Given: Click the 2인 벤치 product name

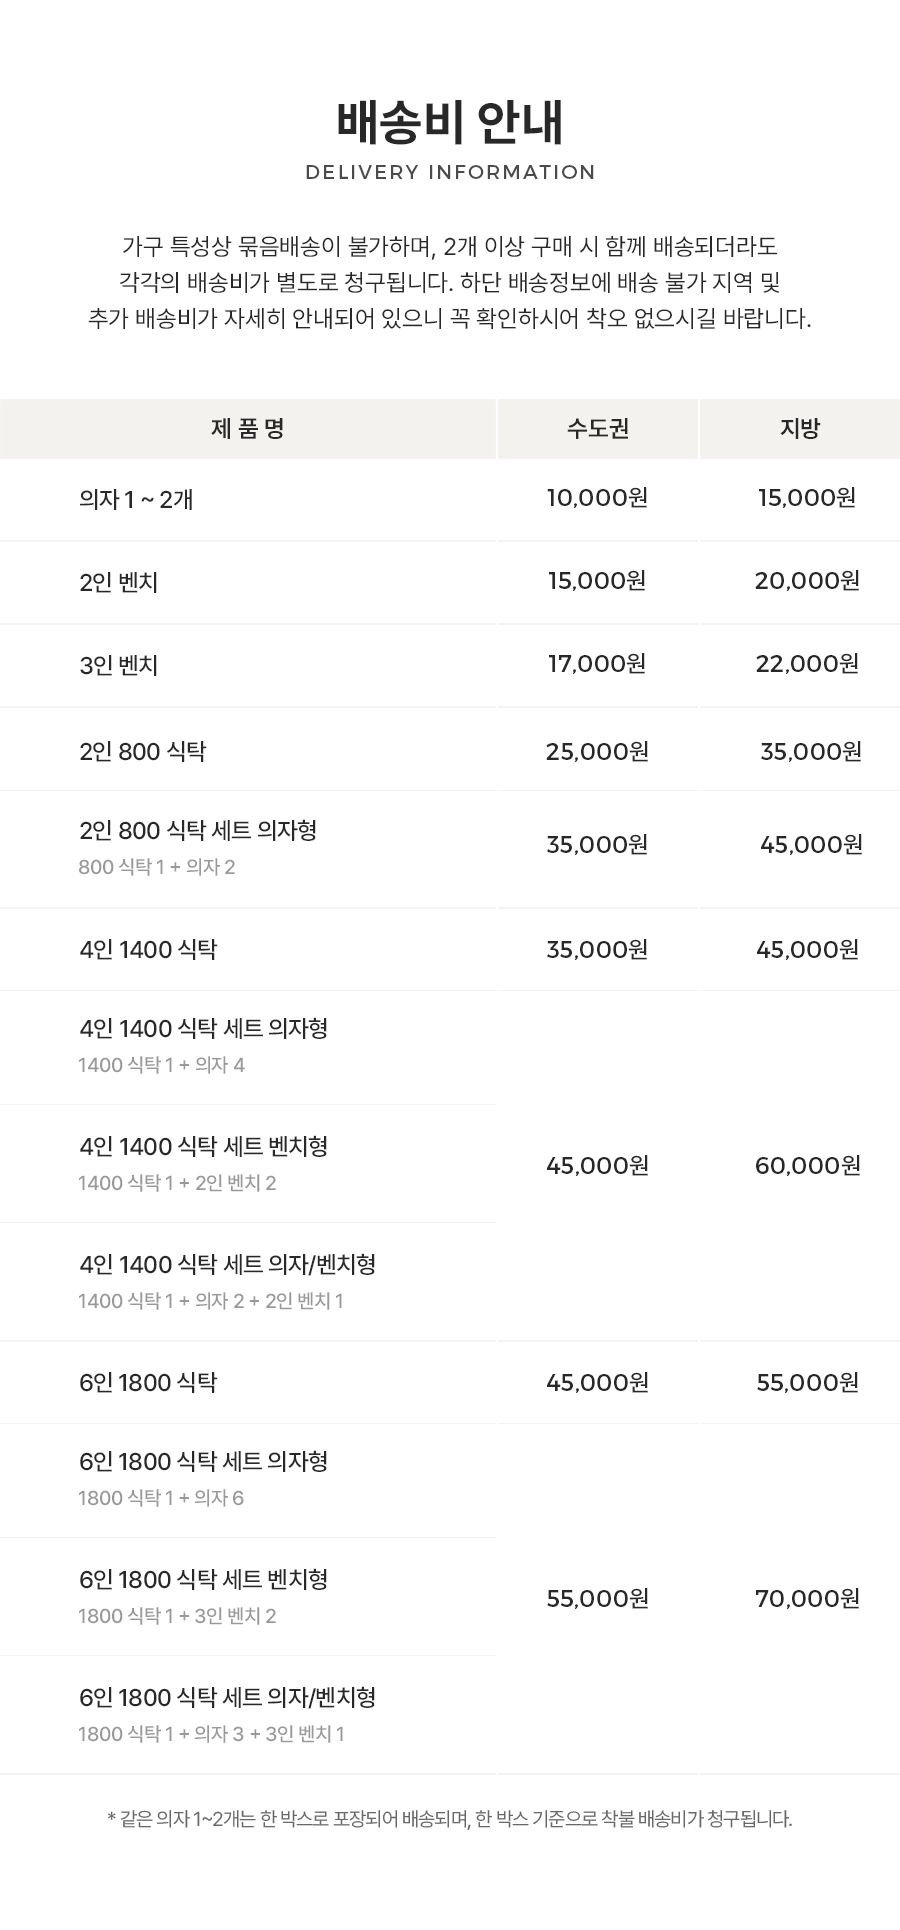Looking at the screenshot, I should [x=119, y=582].
